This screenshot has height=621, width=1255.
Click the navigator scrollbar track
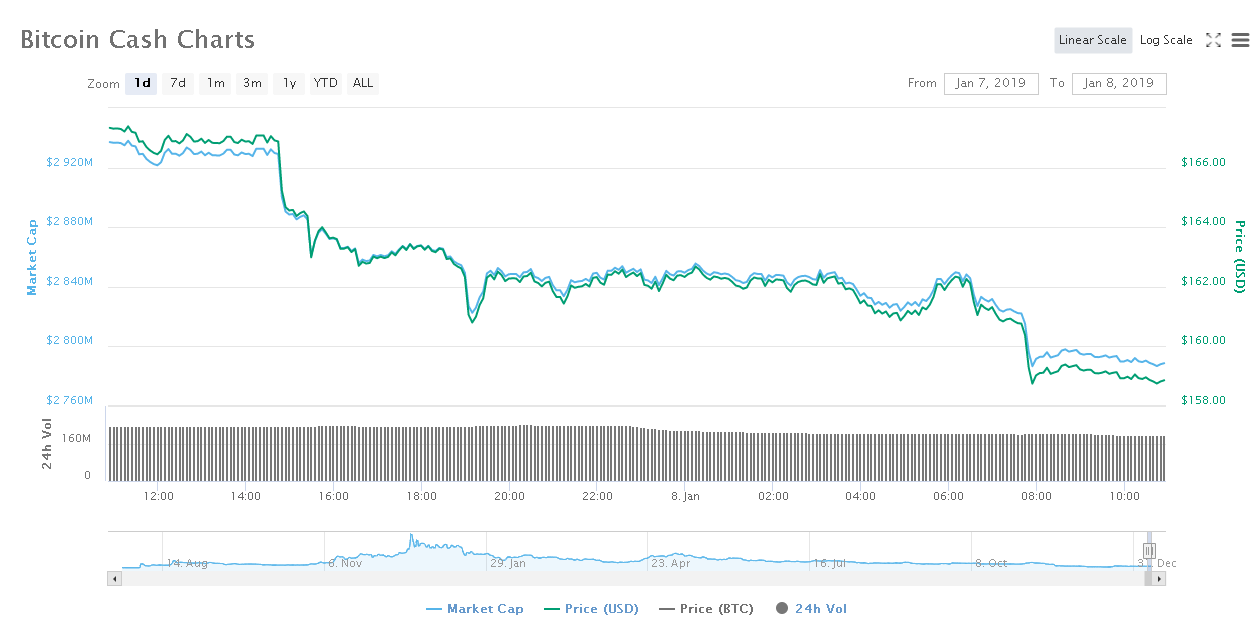point(600,578)
